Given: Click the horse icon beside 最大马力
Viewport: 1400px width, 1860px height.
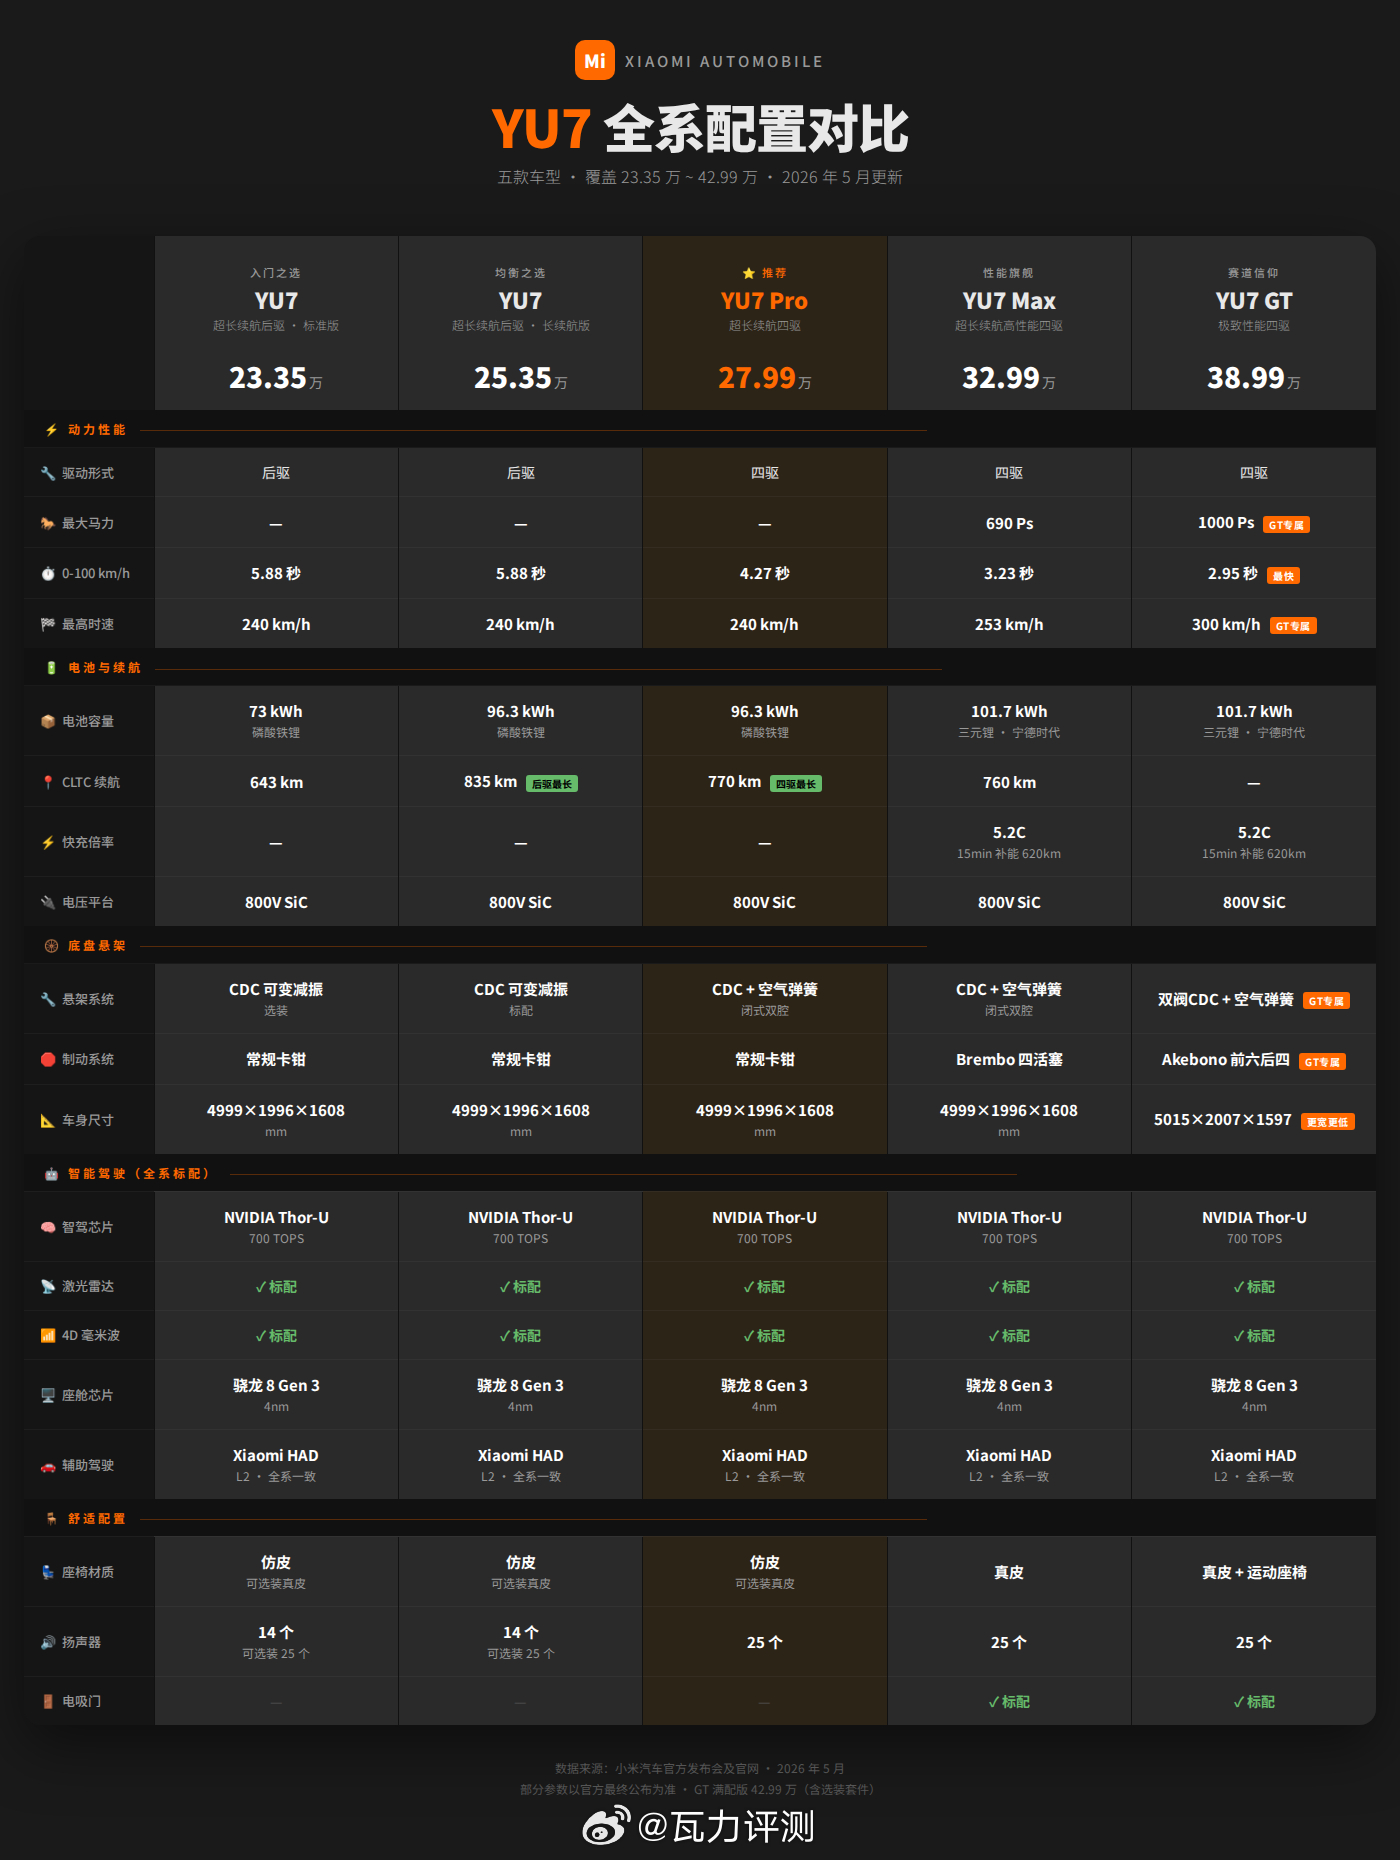Looking at the screenshot, I should click(x=47, y=523).
